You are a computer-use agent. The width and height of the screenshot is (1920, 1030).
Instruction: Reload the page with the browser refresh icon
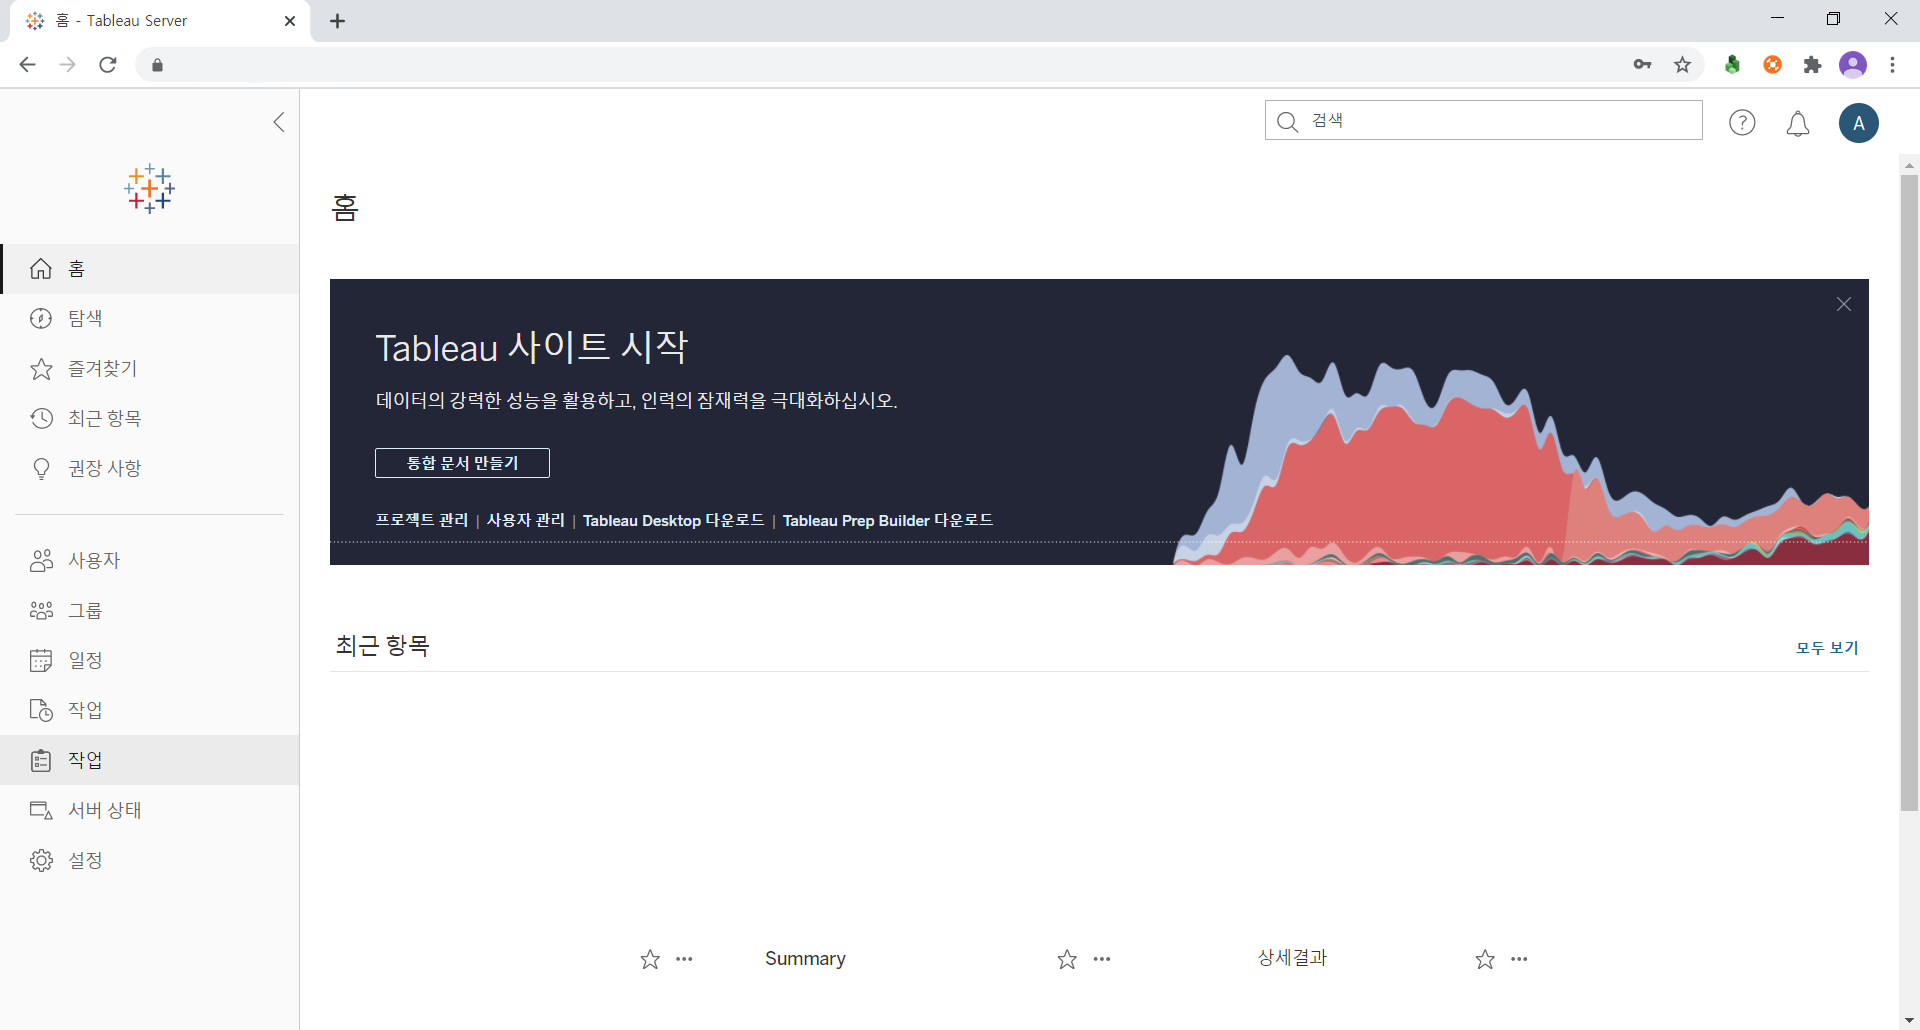(108, 65)
